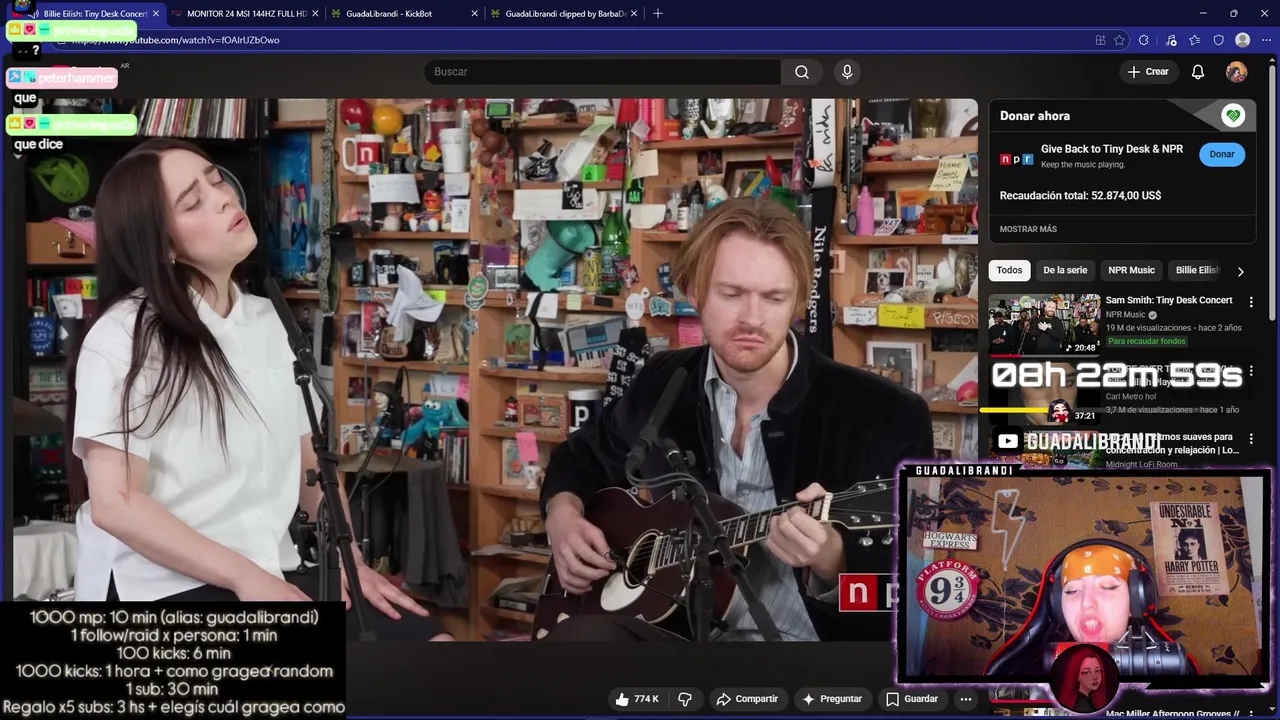Open the browser shield icon

coord(1218,40)
